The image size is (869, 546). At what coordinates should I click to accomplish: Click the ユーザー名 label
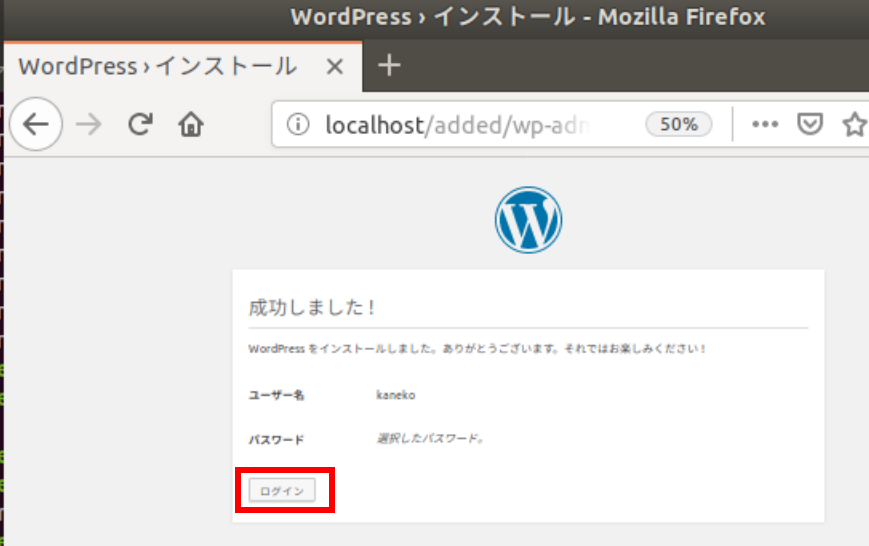click(276, 395)
